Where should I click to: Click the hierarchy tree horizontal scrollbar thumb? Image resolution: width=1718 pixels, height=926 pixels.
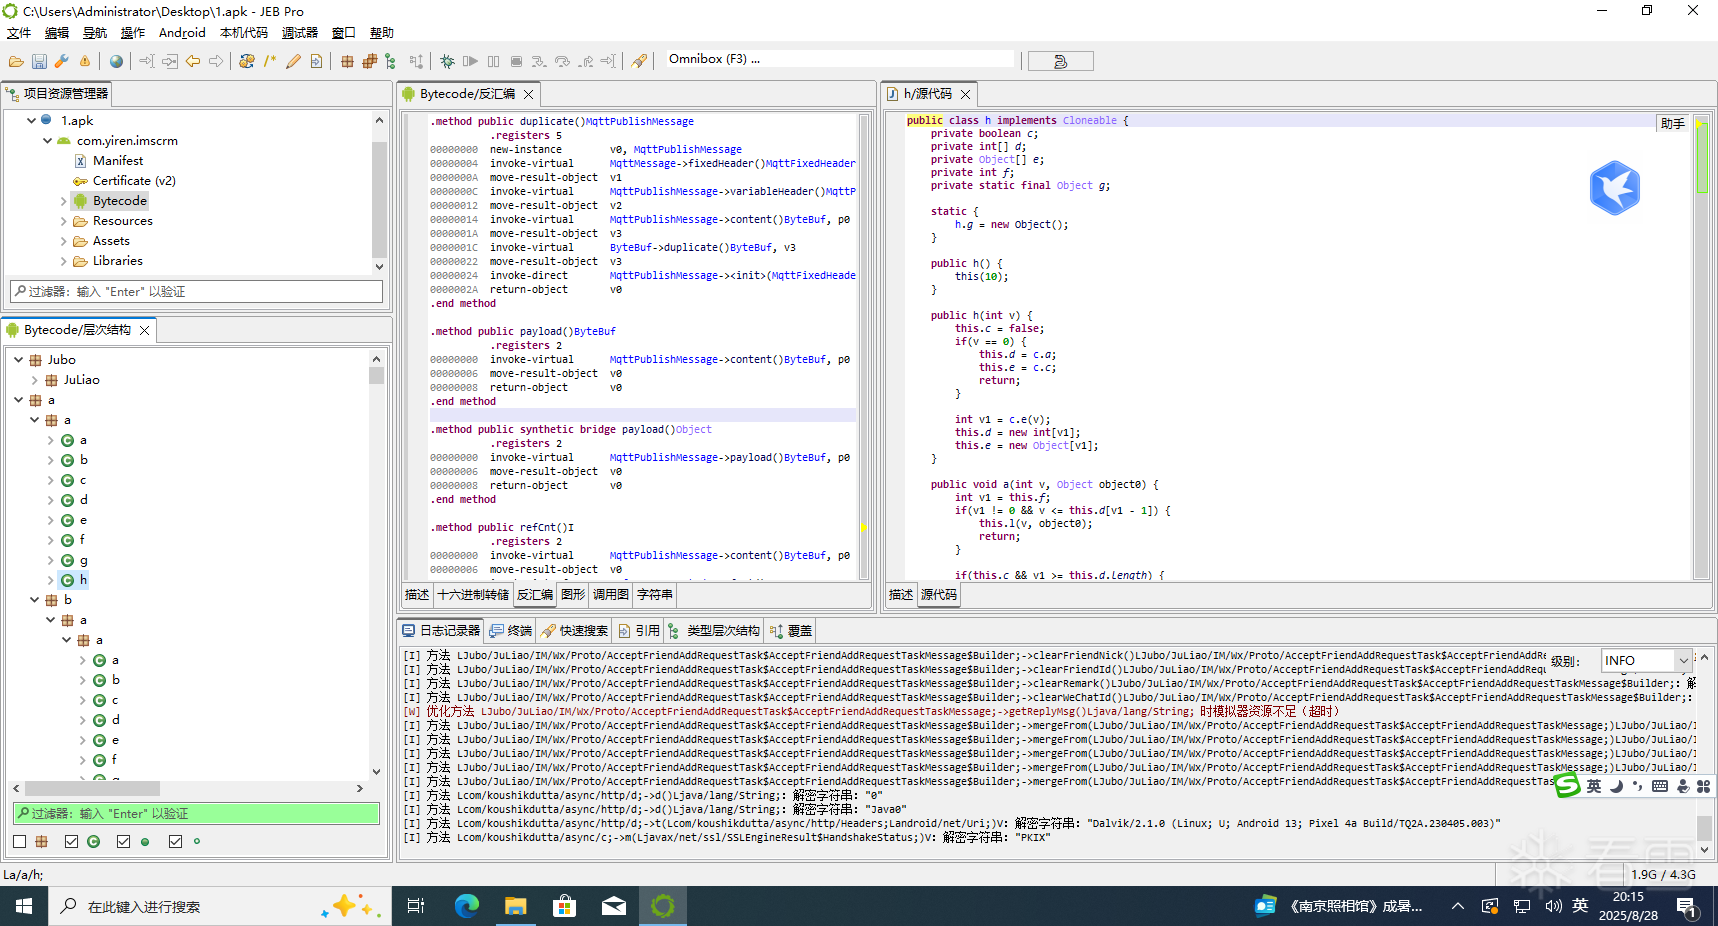(92, 788)
